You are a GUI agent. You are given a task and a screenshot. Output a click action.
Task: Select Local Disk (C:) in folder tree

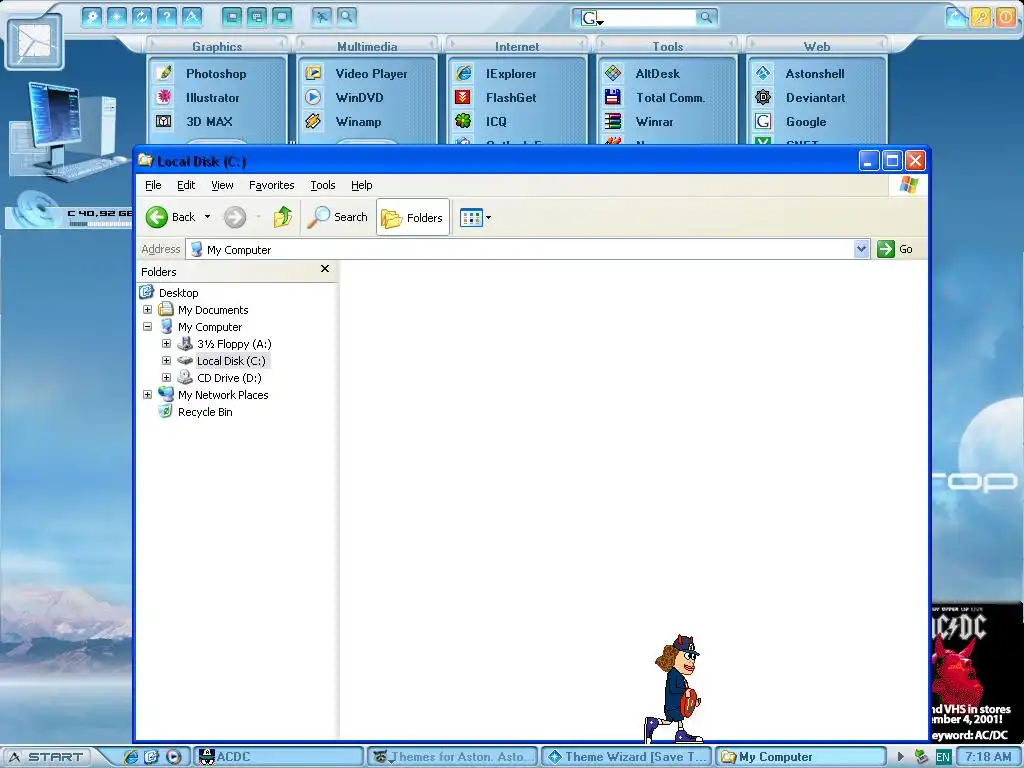(x=231, y=360)
